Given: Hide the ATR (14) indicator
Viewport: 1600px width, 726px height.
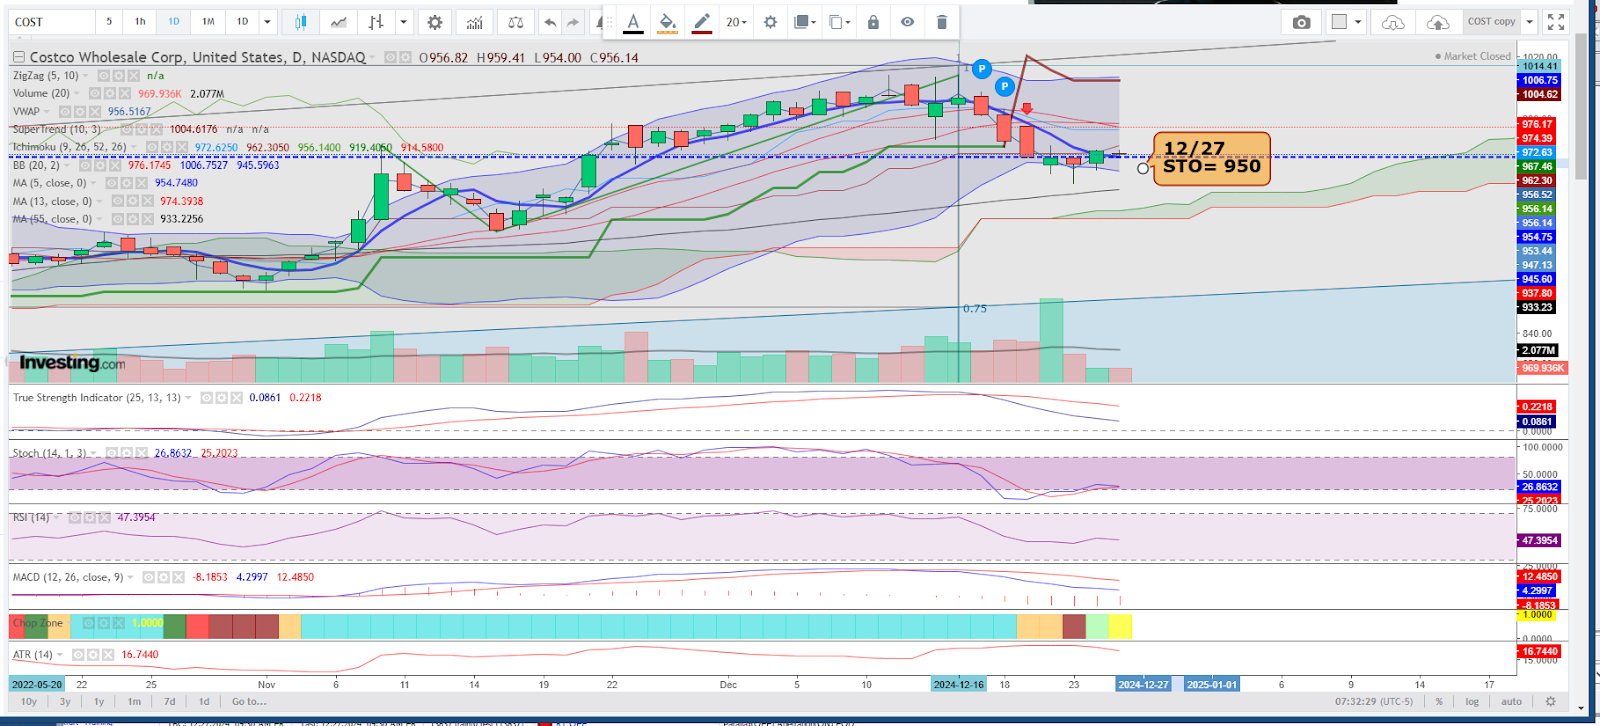Looking at the screenshot, I should (x=78, y=655).
